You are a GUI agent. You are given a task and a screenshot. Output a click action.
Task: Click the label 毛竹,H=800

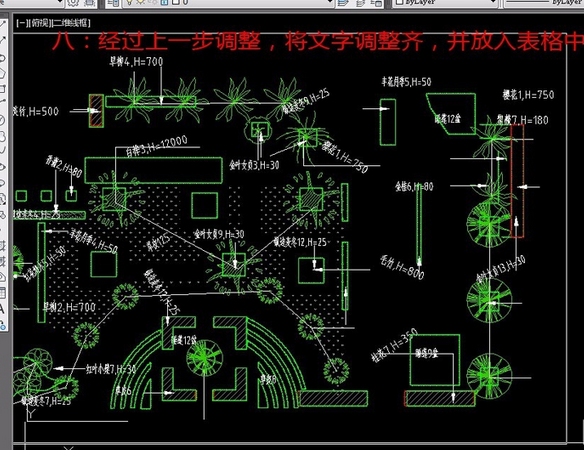[402, 267]
